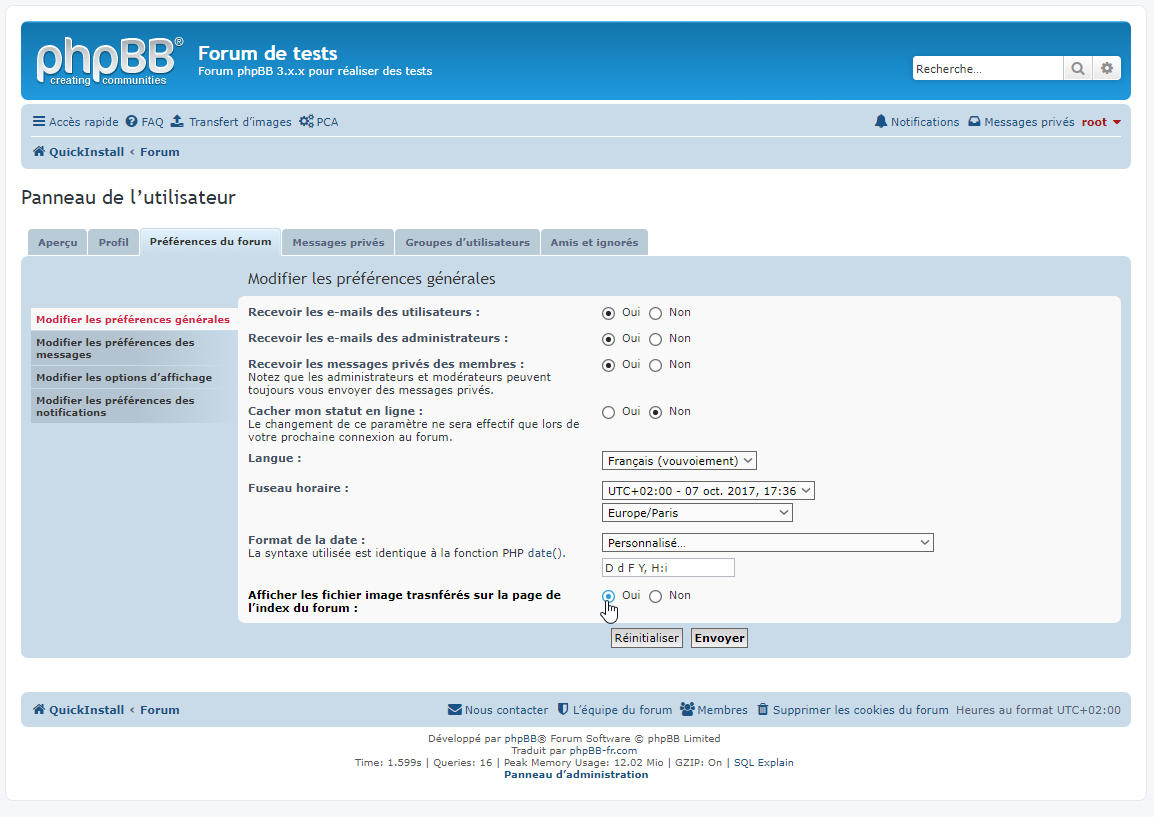Click the phpBB logo

[110, 61]
